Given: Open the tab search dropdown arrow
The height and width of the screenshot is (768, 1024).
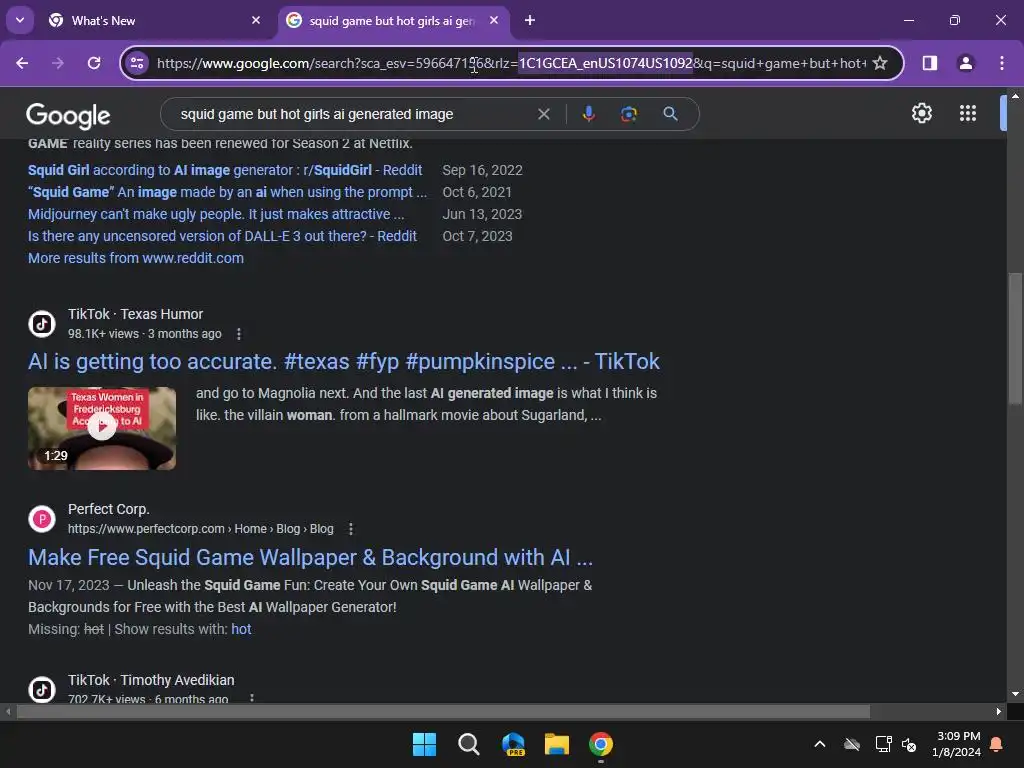Looking at the screenshot, I should 20,20.
